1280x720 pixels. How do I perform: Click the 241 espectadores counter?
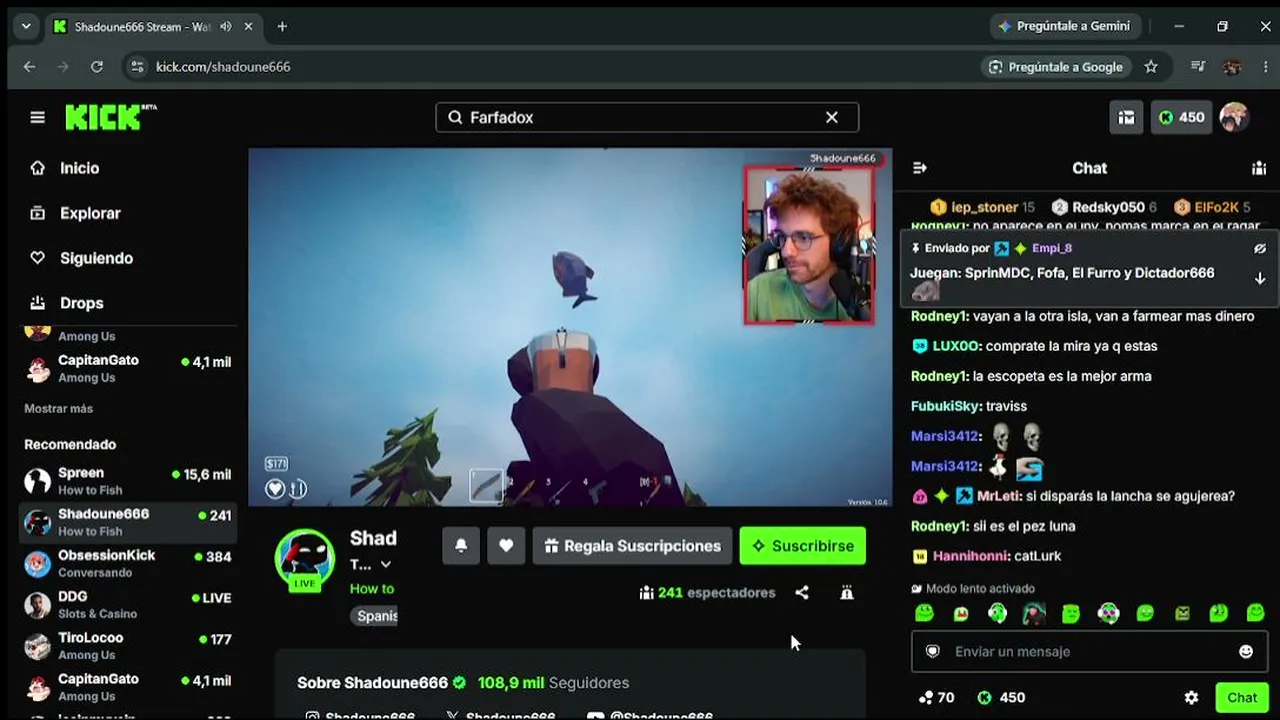click(x=707, y=593)
